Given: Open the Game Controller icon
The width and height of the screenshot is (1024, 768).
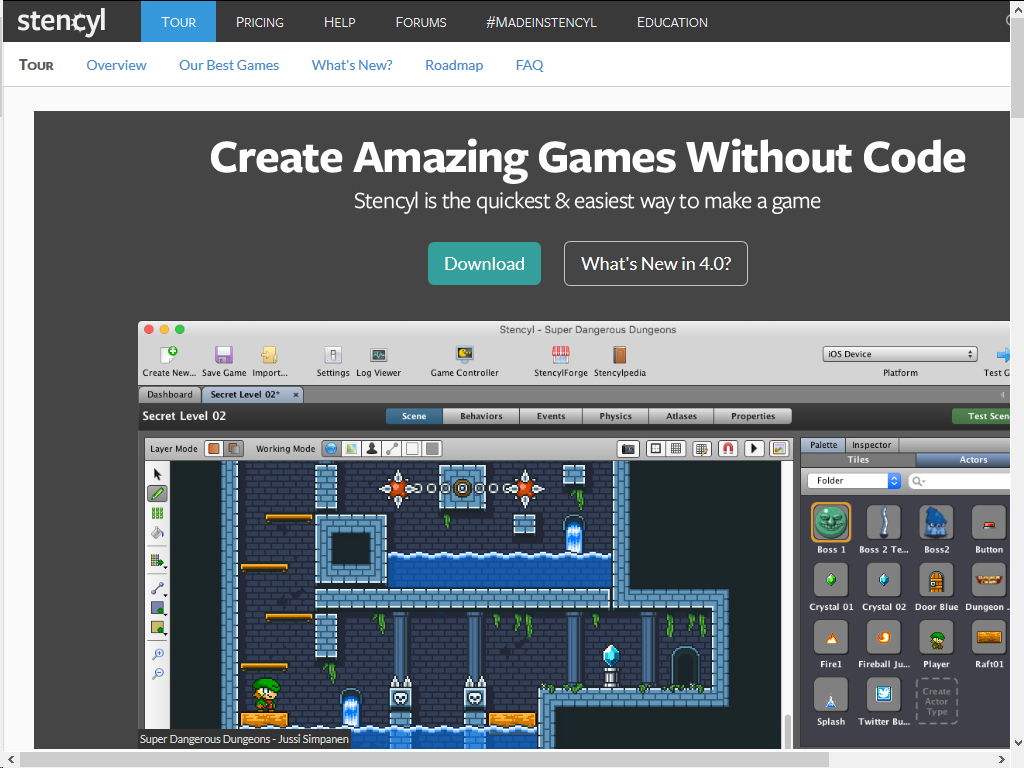Looking at the screenshot, I should click(464, 356).
